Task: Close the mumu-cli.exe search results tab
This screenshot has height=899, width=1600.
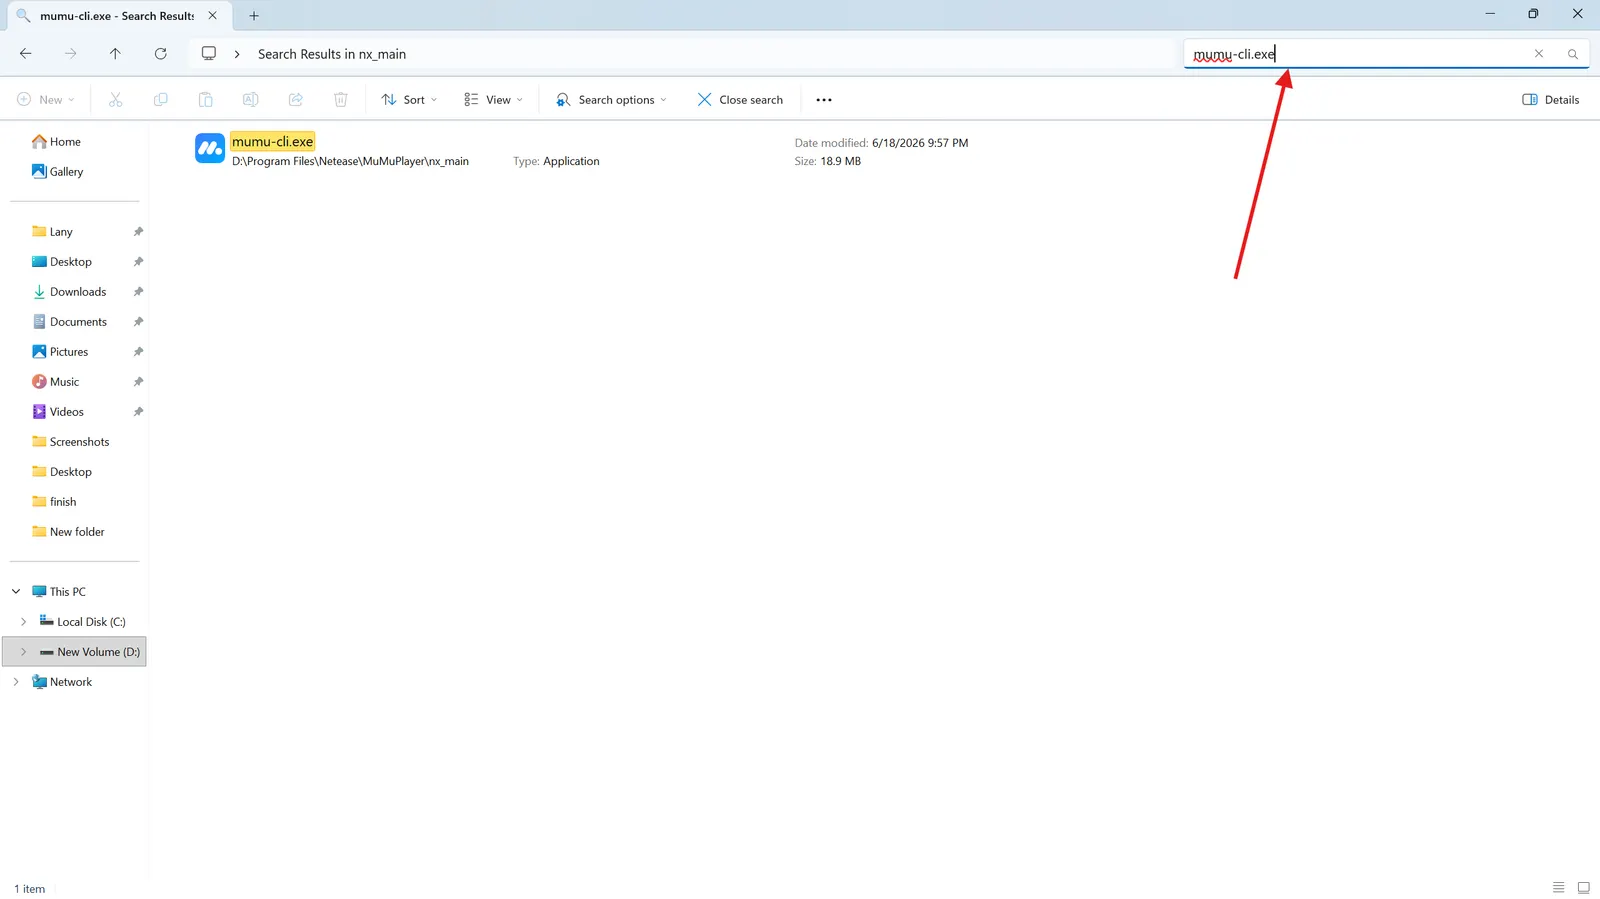Action: click(212, 16)
